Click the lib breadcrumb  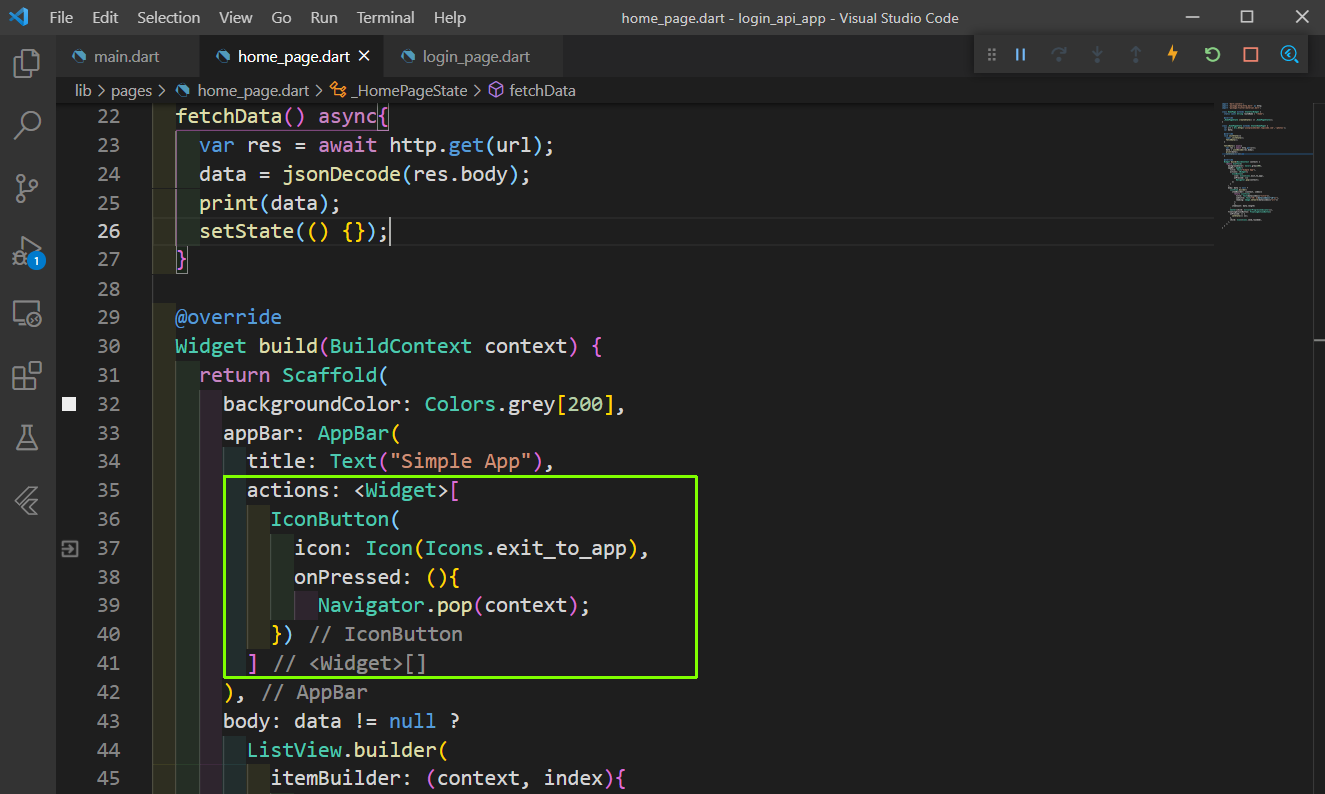coord(82,90)
